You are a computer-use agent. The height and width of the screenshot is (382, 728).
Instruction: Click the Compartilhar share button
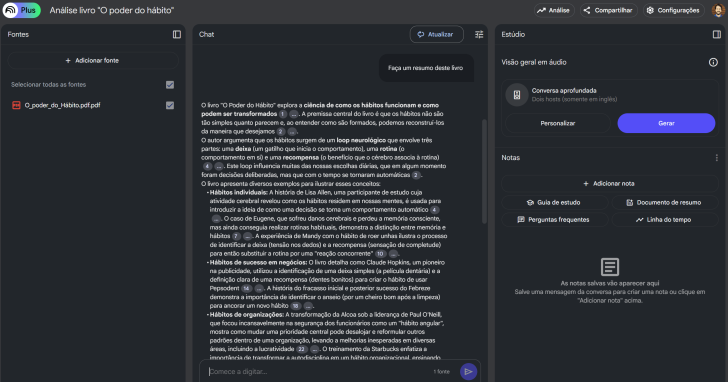tap(609, 10)
